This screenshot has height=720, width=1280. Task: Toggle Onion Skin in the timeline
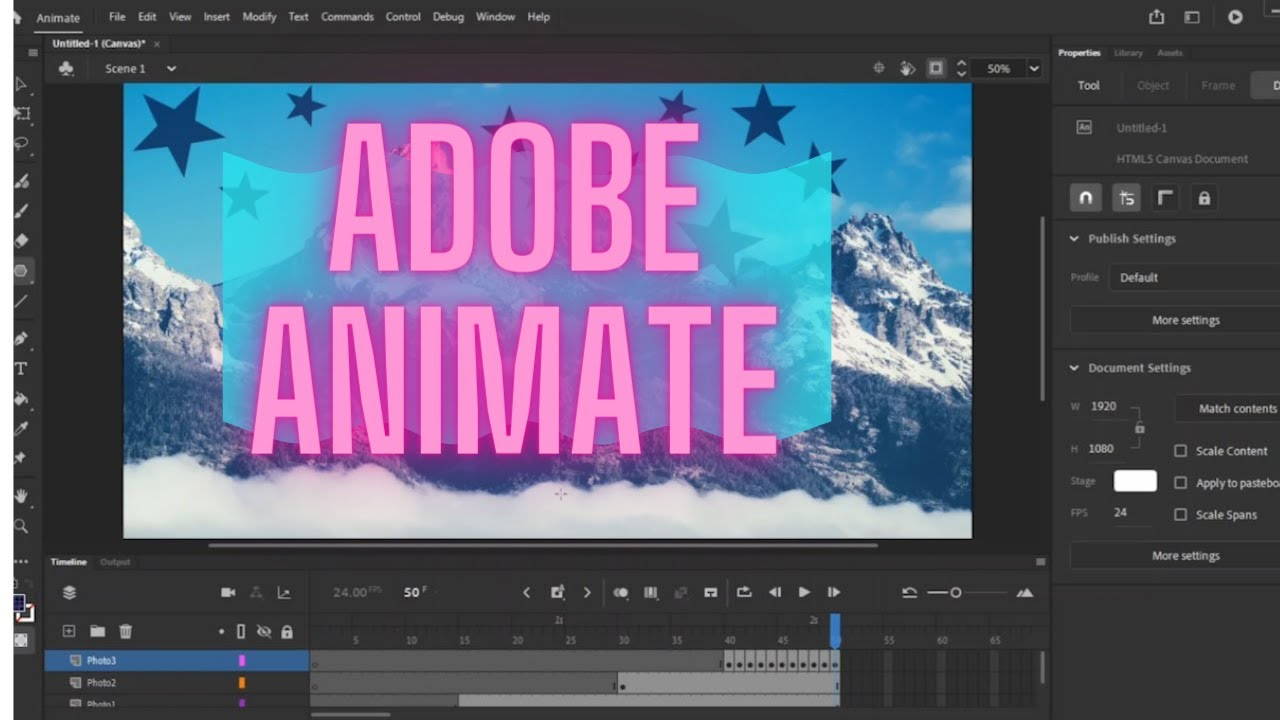click(x=620, y=593)
